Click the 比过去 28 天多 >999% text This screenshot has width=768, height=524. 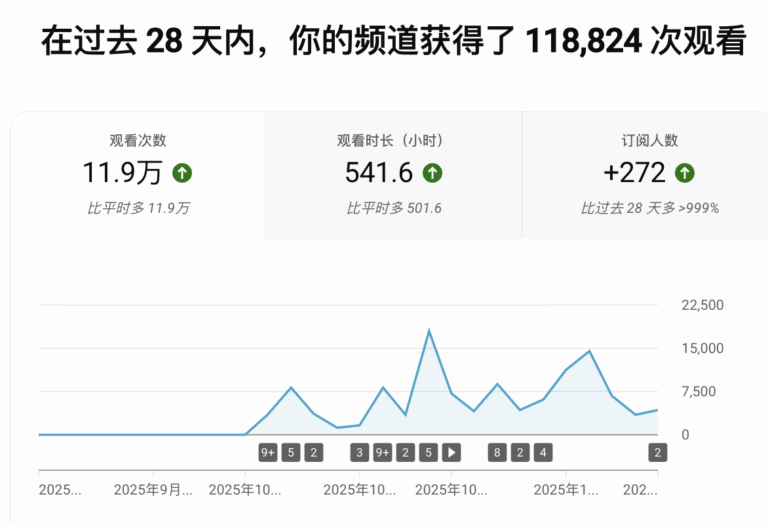click(x=649, y=208)
